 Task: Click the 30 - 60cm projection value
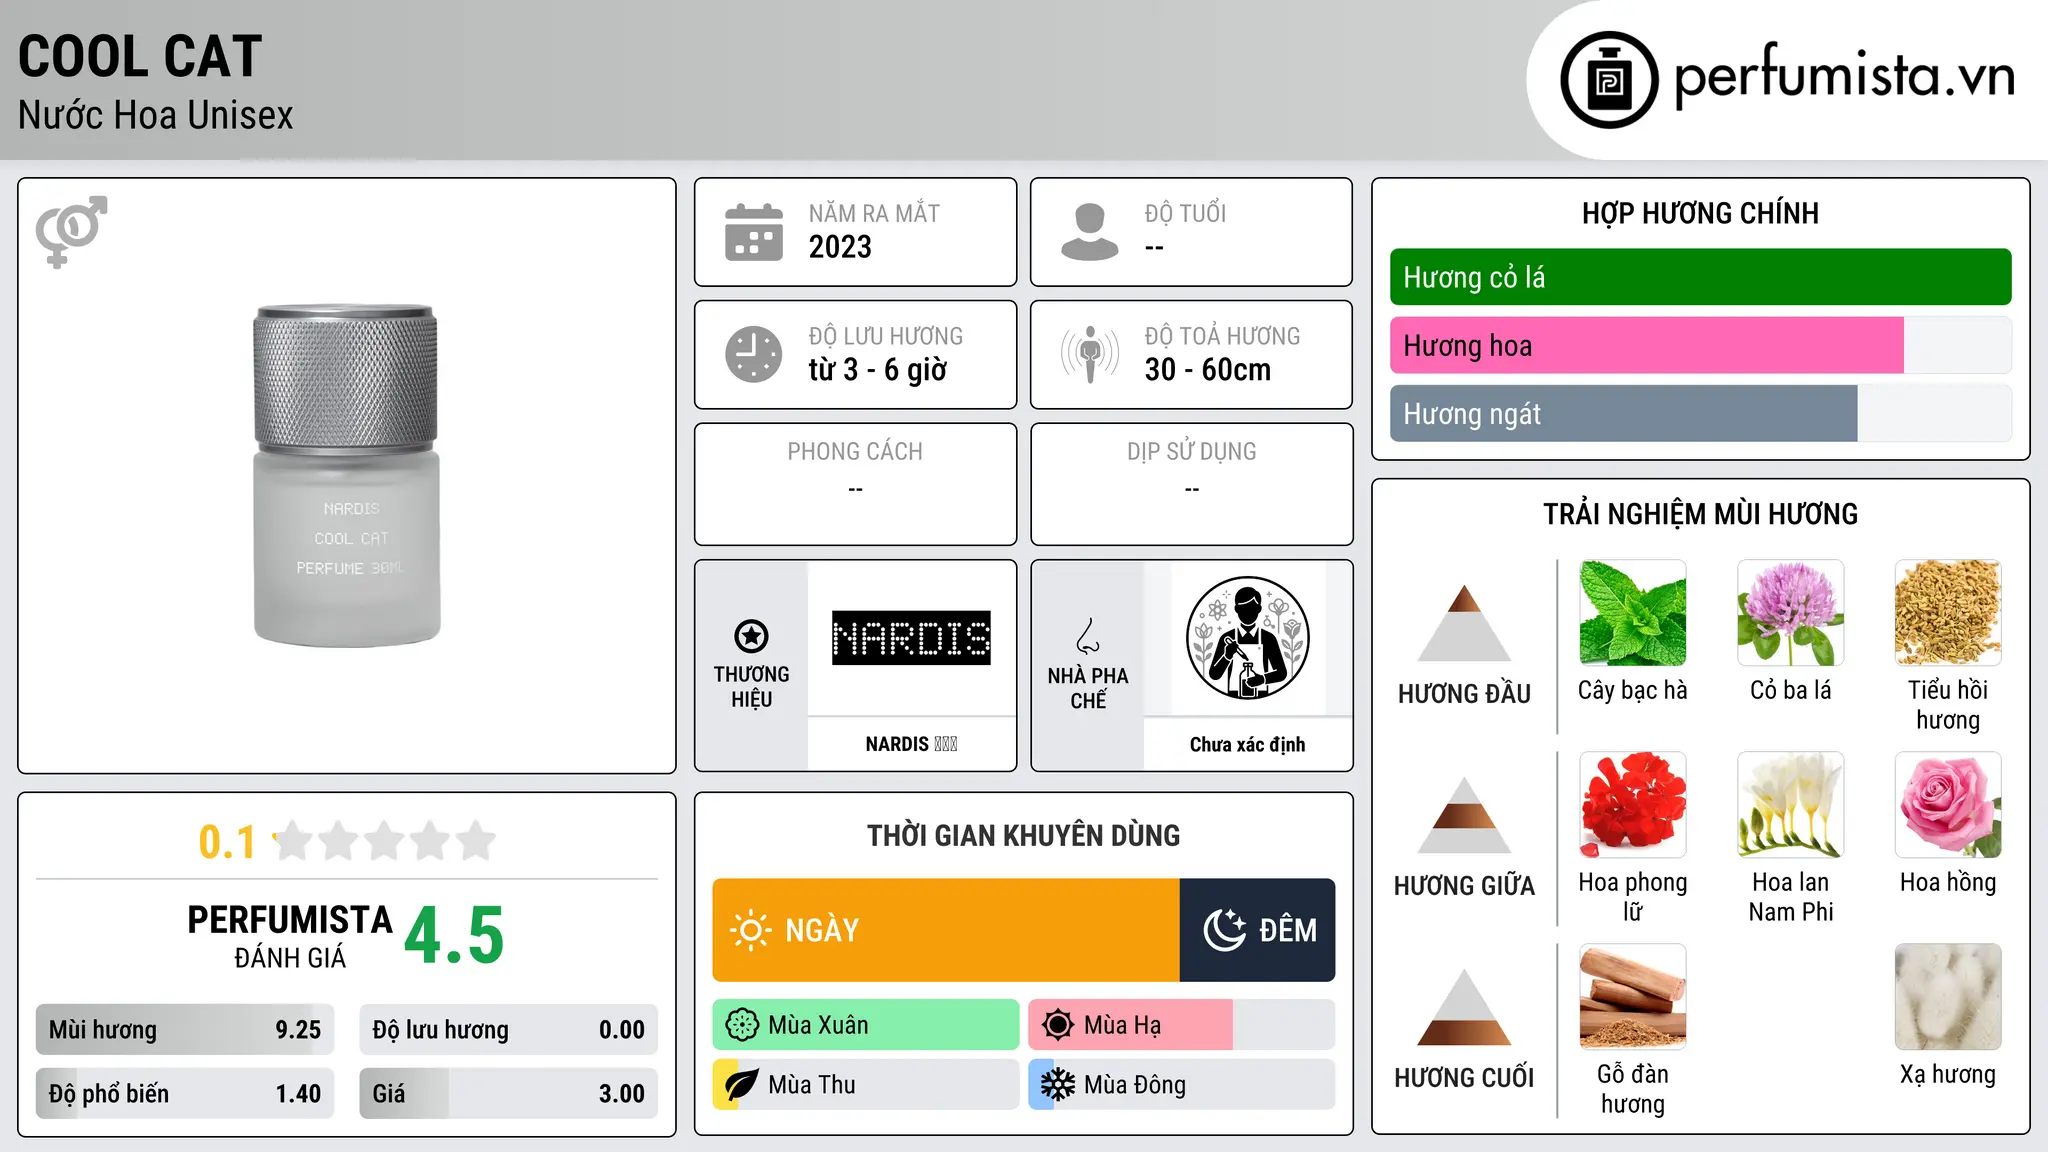tap(1208, 370)
